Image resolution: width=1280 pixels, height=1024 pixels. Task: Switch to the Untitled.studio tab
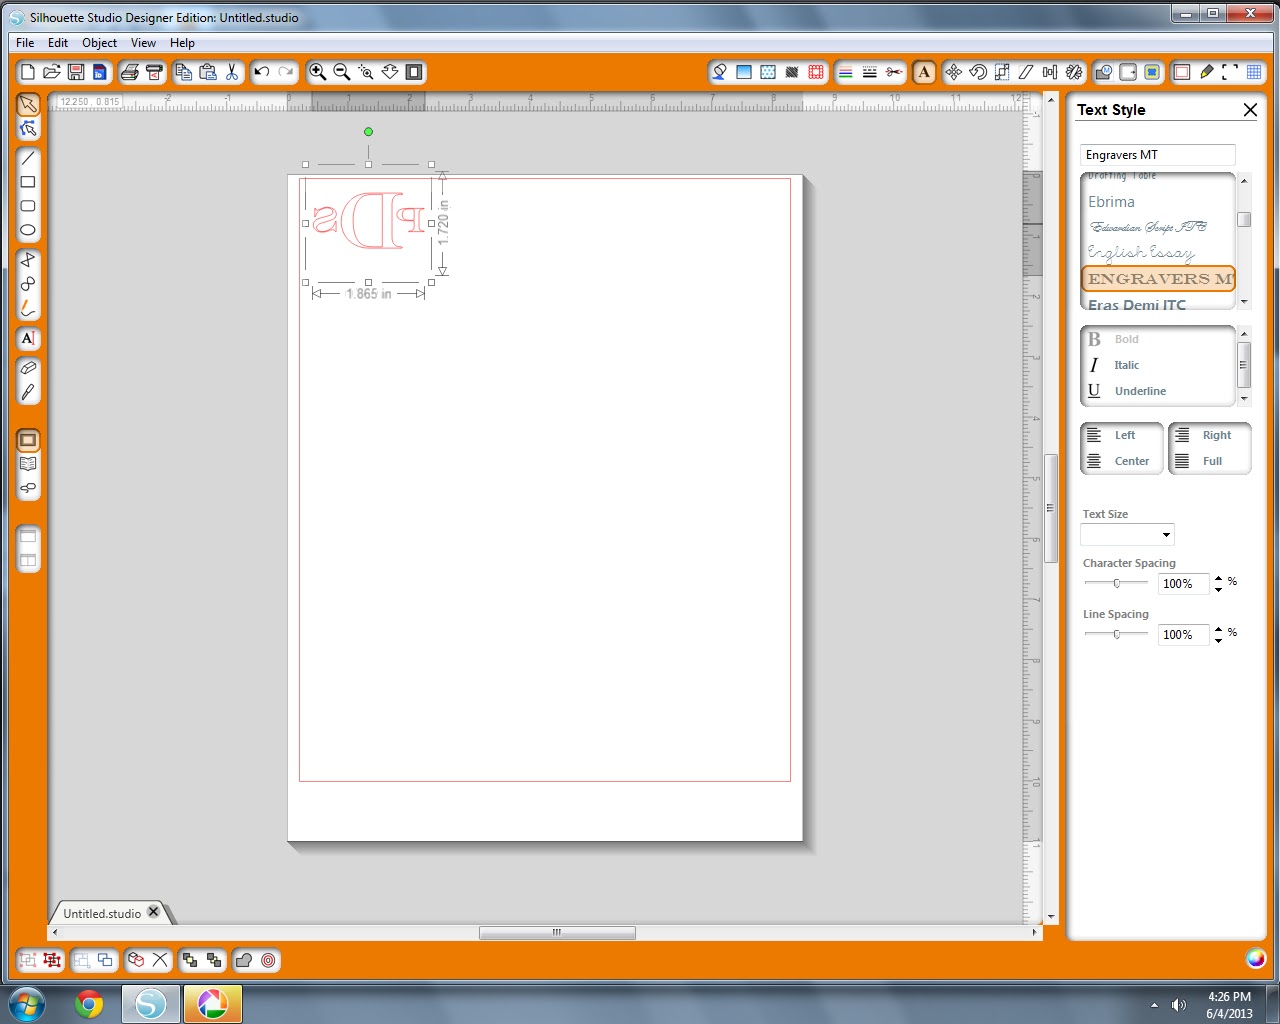(x=102, y=913)
